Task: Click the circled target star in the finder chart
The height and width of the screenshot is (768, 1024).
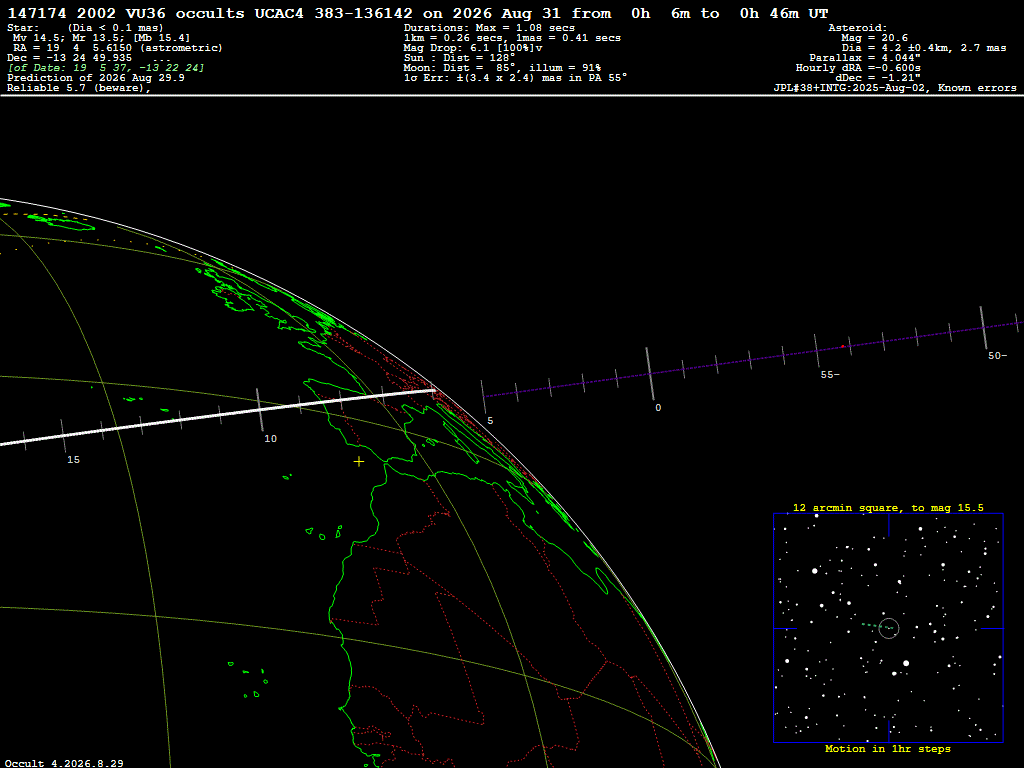Action: pyautogui.click(x=889, y=628)
